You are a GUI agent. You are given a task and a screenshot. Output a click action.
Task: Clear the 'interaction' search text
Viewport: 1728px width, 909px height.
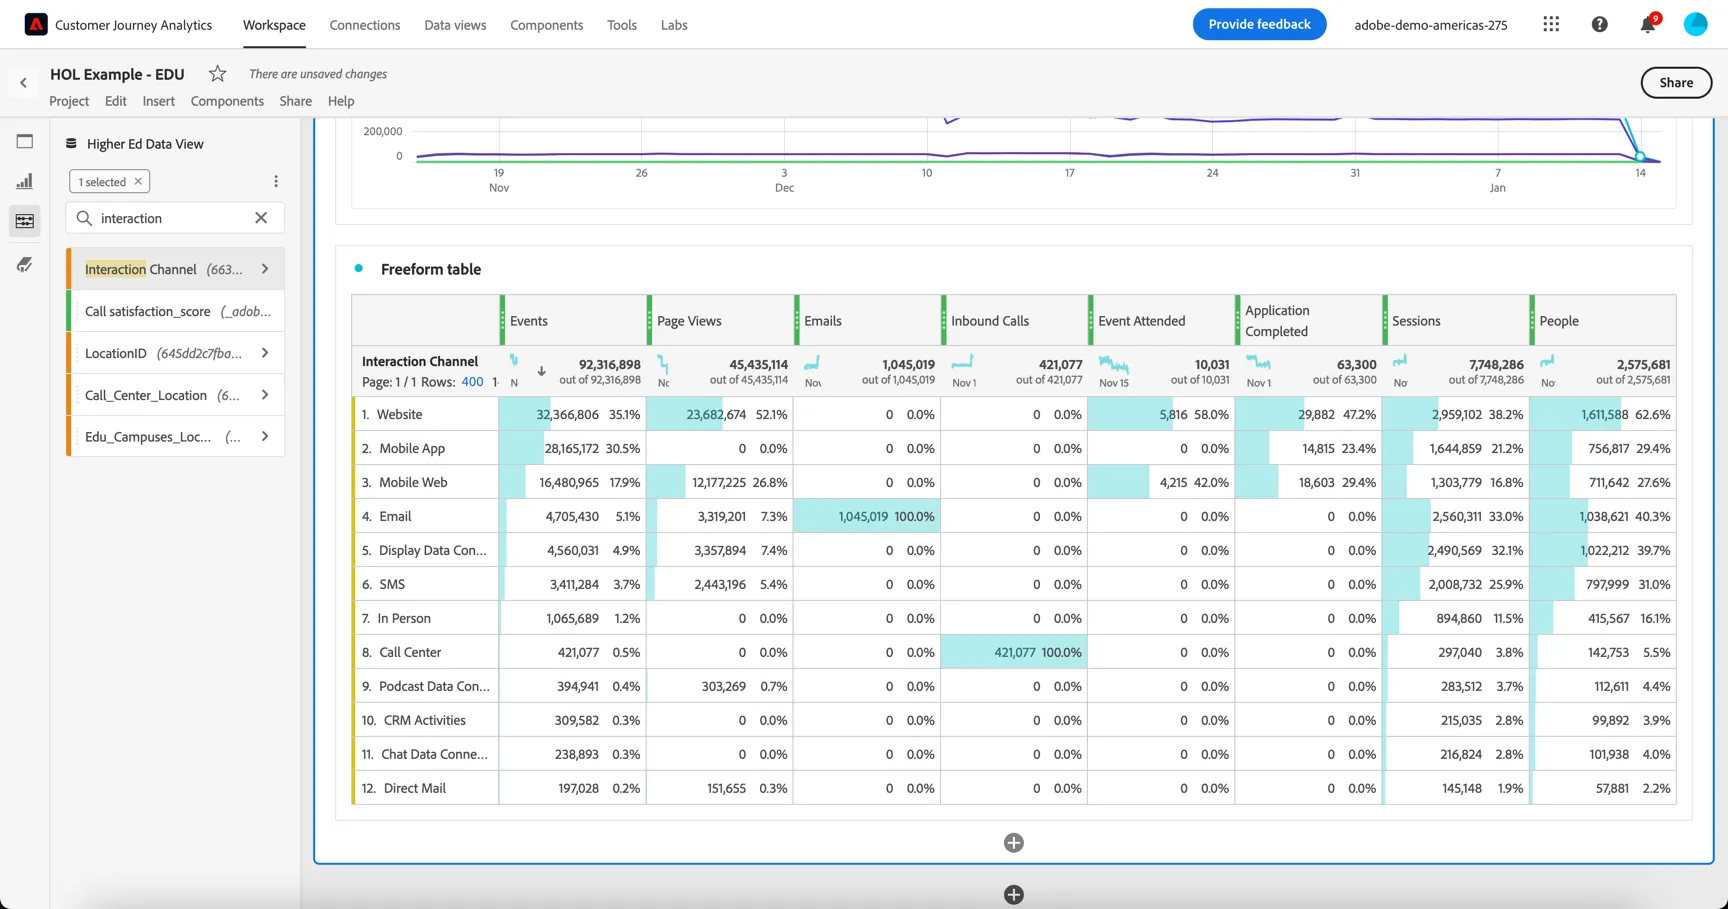tap(261, 218)
